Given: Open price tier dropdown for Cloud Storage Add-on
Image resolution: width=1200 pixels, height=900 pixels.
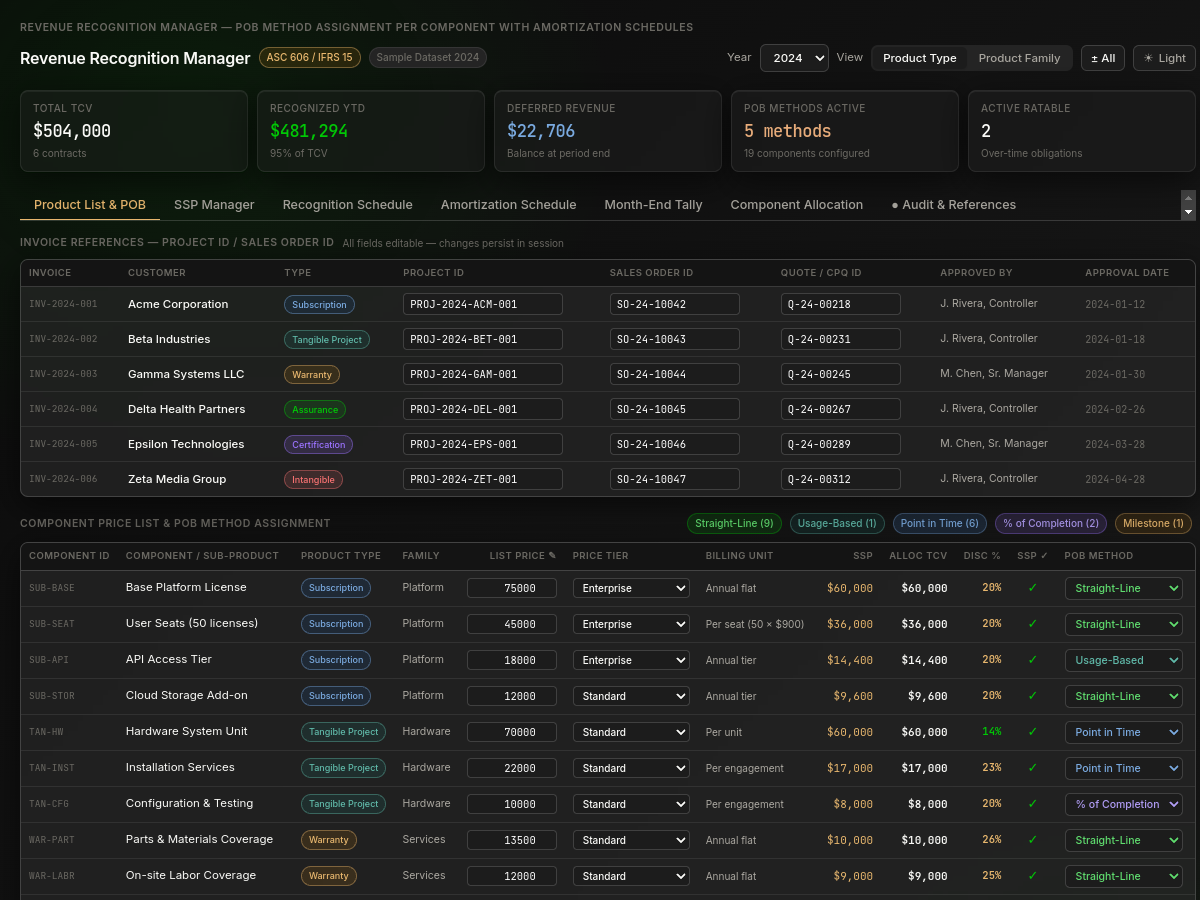Looking at the screenshot, I should [631, 696].
